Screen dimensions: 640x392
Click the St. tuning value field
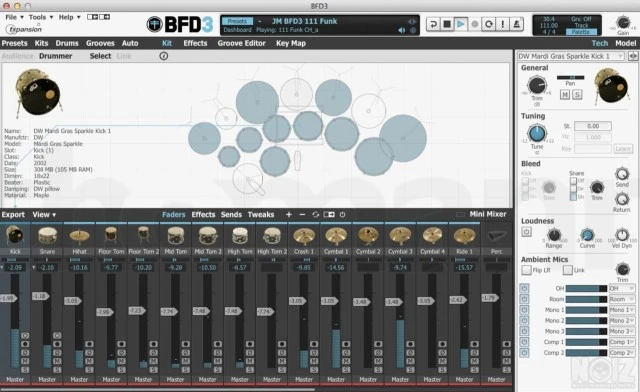click(593, 126)
